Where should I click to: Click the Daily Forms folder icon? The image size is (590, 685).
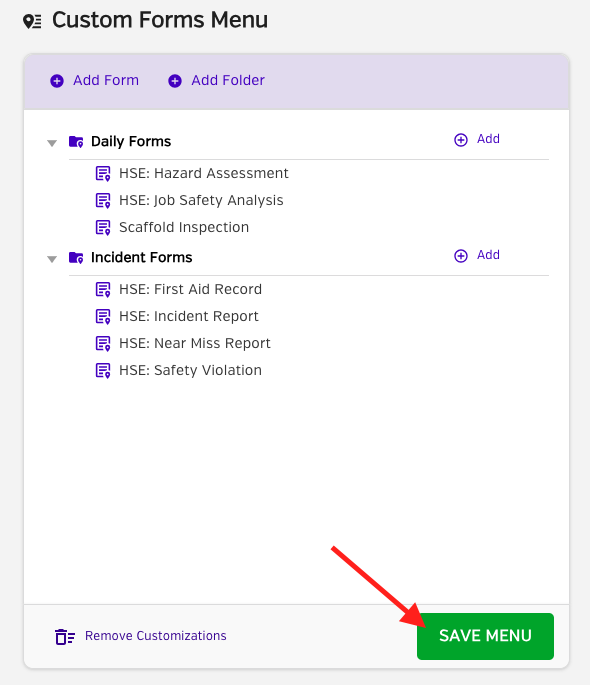tap(76, 142)
